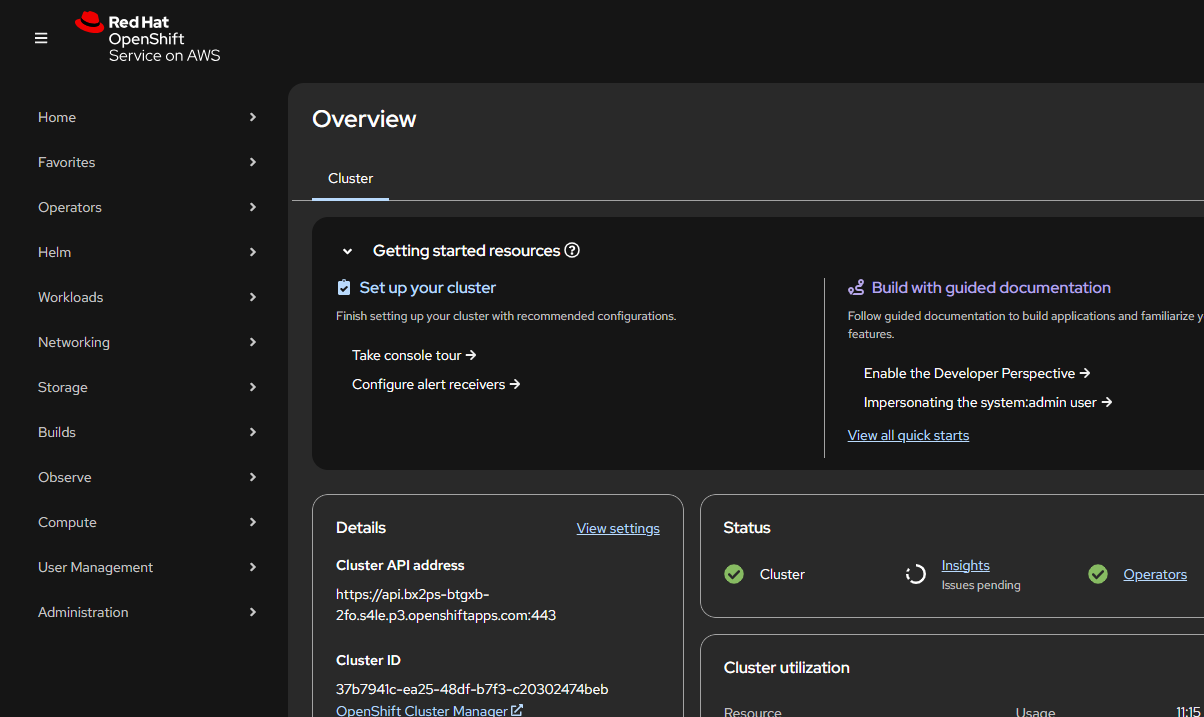The width and height of the screenshot is (1204, 717).
Task: Click the hamburger navigation menu icon
Action: (41, 38)
